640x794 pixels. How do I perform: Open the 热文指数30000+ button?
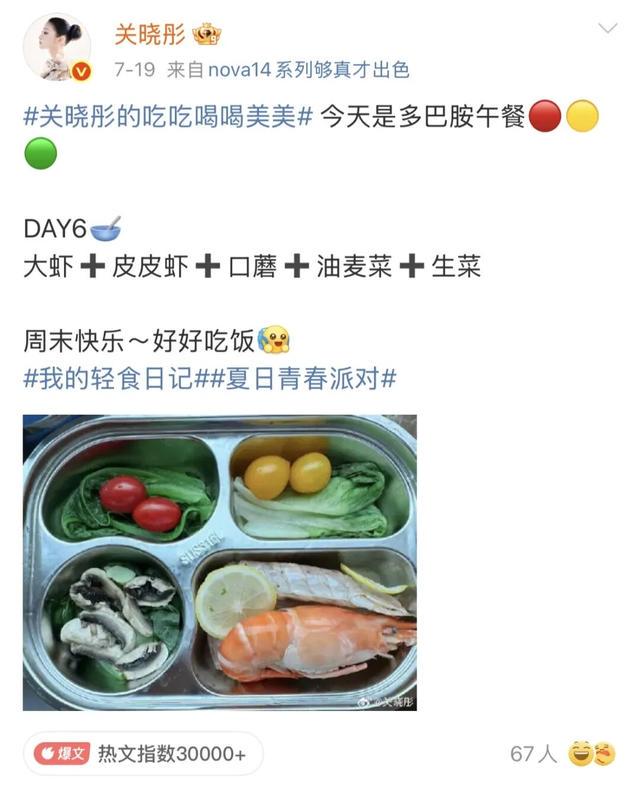[143, 753]
